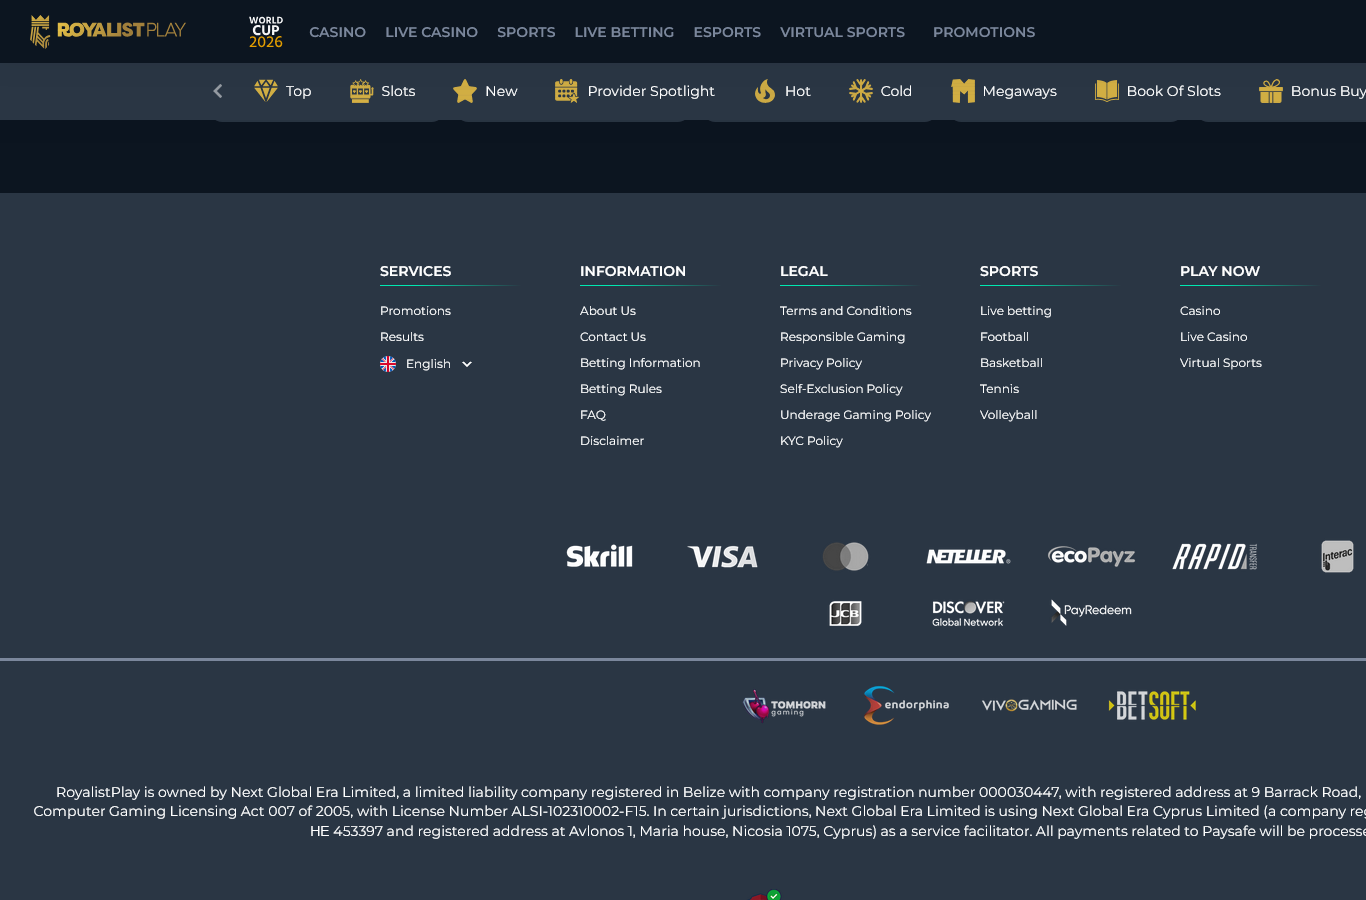This screenshot has width=1366, height=900.
Task: Open the SPORTS menu item
Action: tap(526, 32)
